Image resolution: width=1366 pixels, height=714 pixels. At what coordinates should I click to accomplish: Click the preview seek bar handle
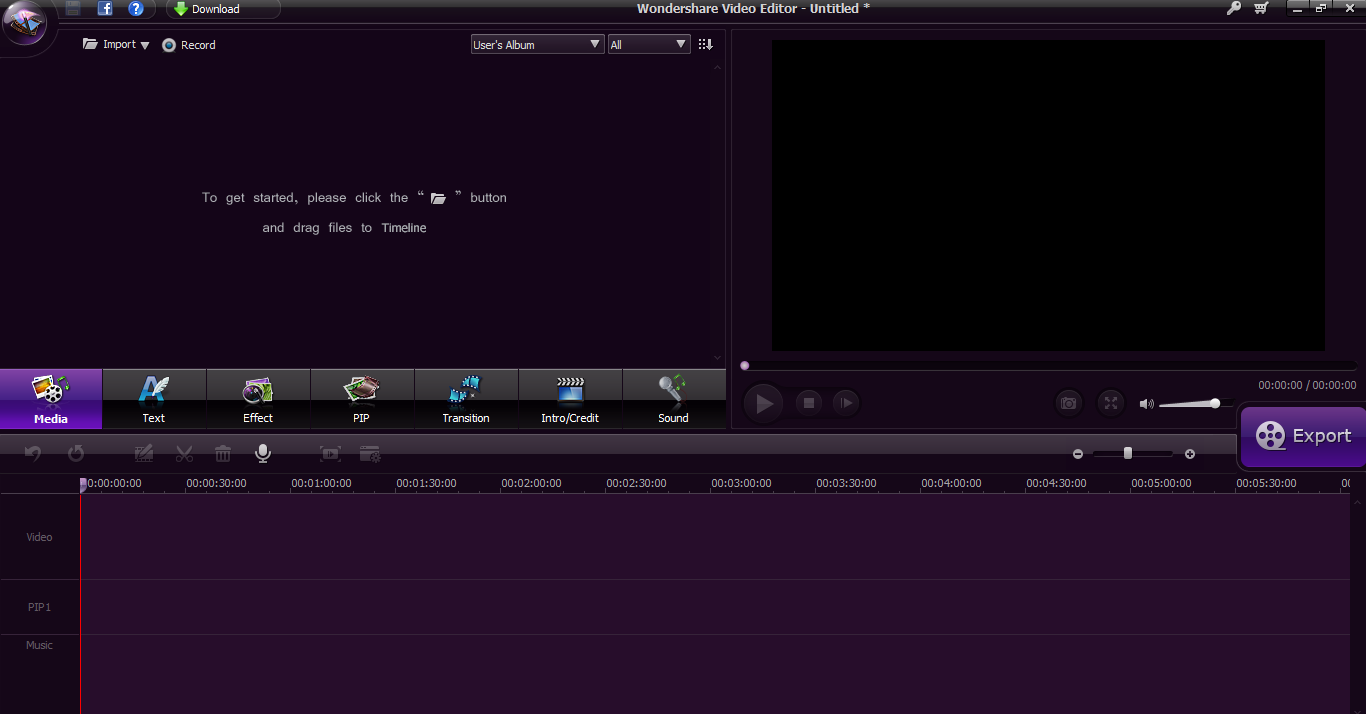(744, 366)
